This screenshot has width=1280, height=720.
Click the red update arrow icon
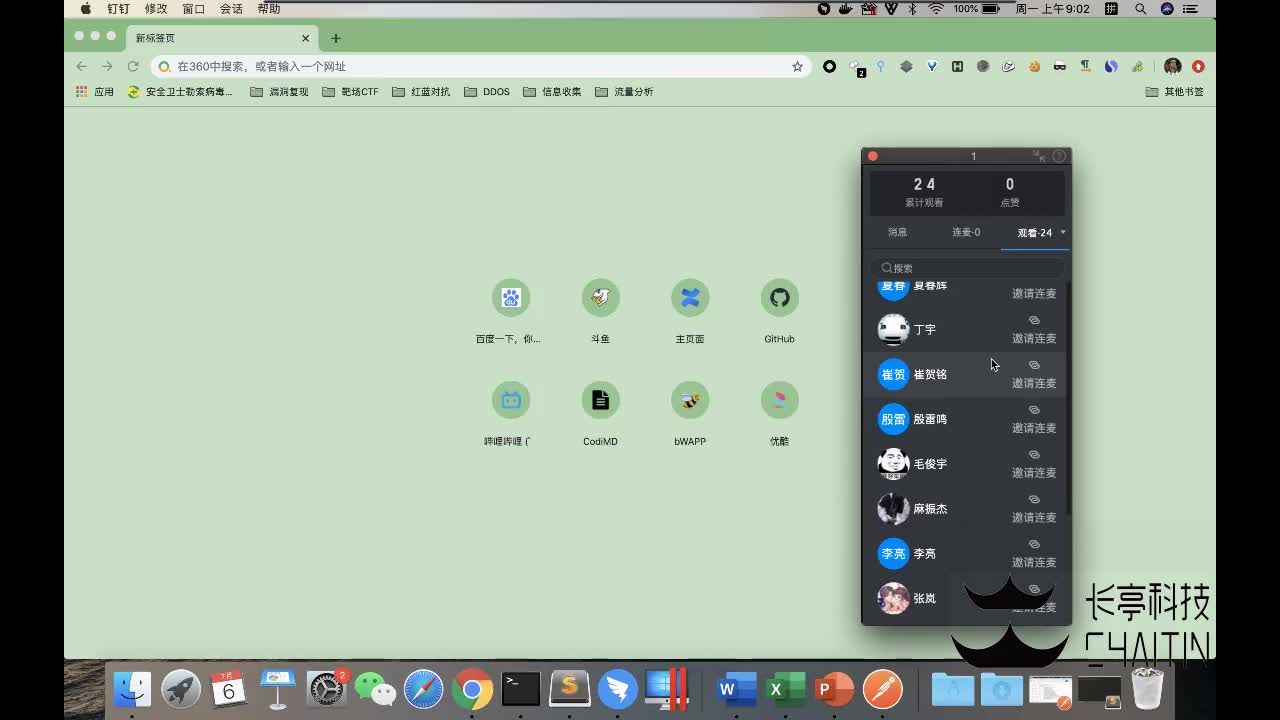tap(1198, 66)
